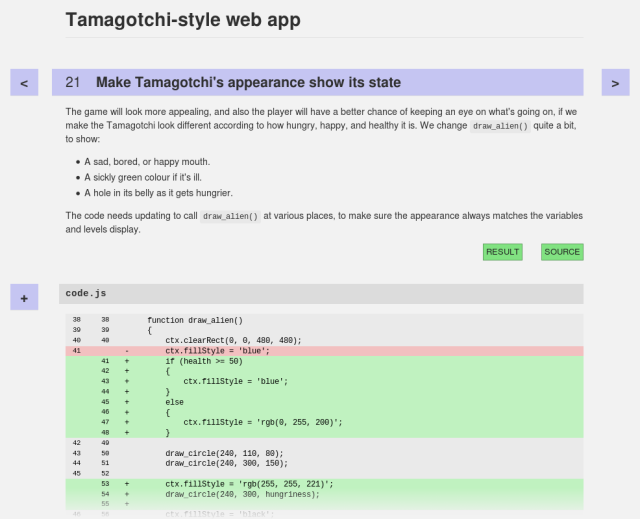
Task: Click the bullet 'A sickly green colour if it's ill.'
Action: (x=143, y=177)
